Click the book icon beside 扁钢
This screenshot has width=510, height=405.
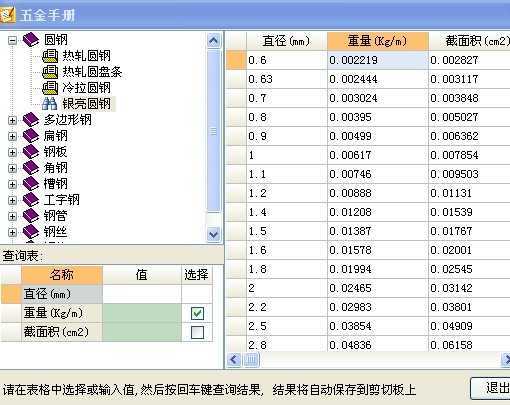(31, 136)
